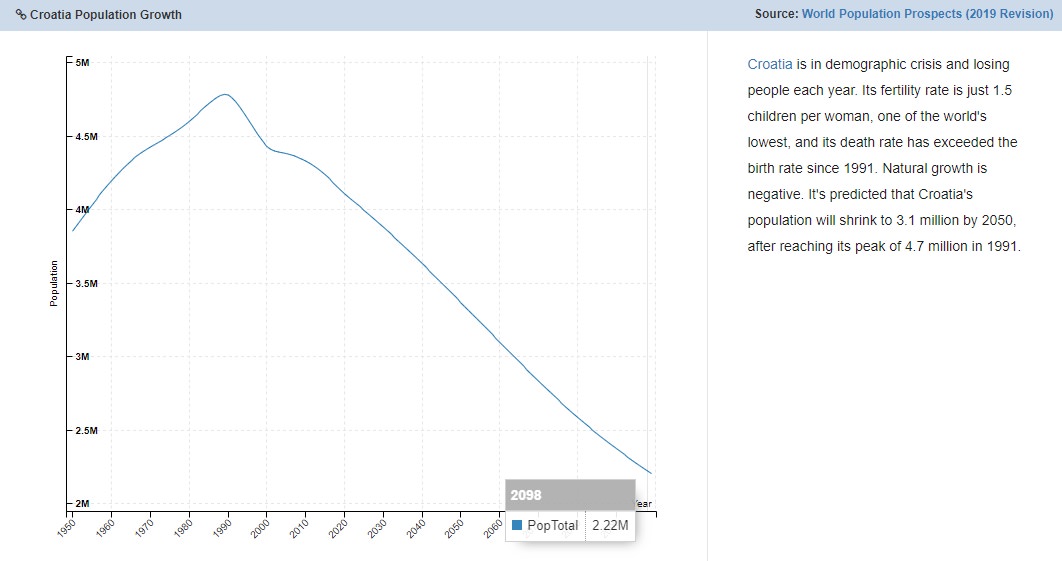The image size is (1062, 561).
Task: Click the 2040 x-axis year label
Action: click(415, 528)
